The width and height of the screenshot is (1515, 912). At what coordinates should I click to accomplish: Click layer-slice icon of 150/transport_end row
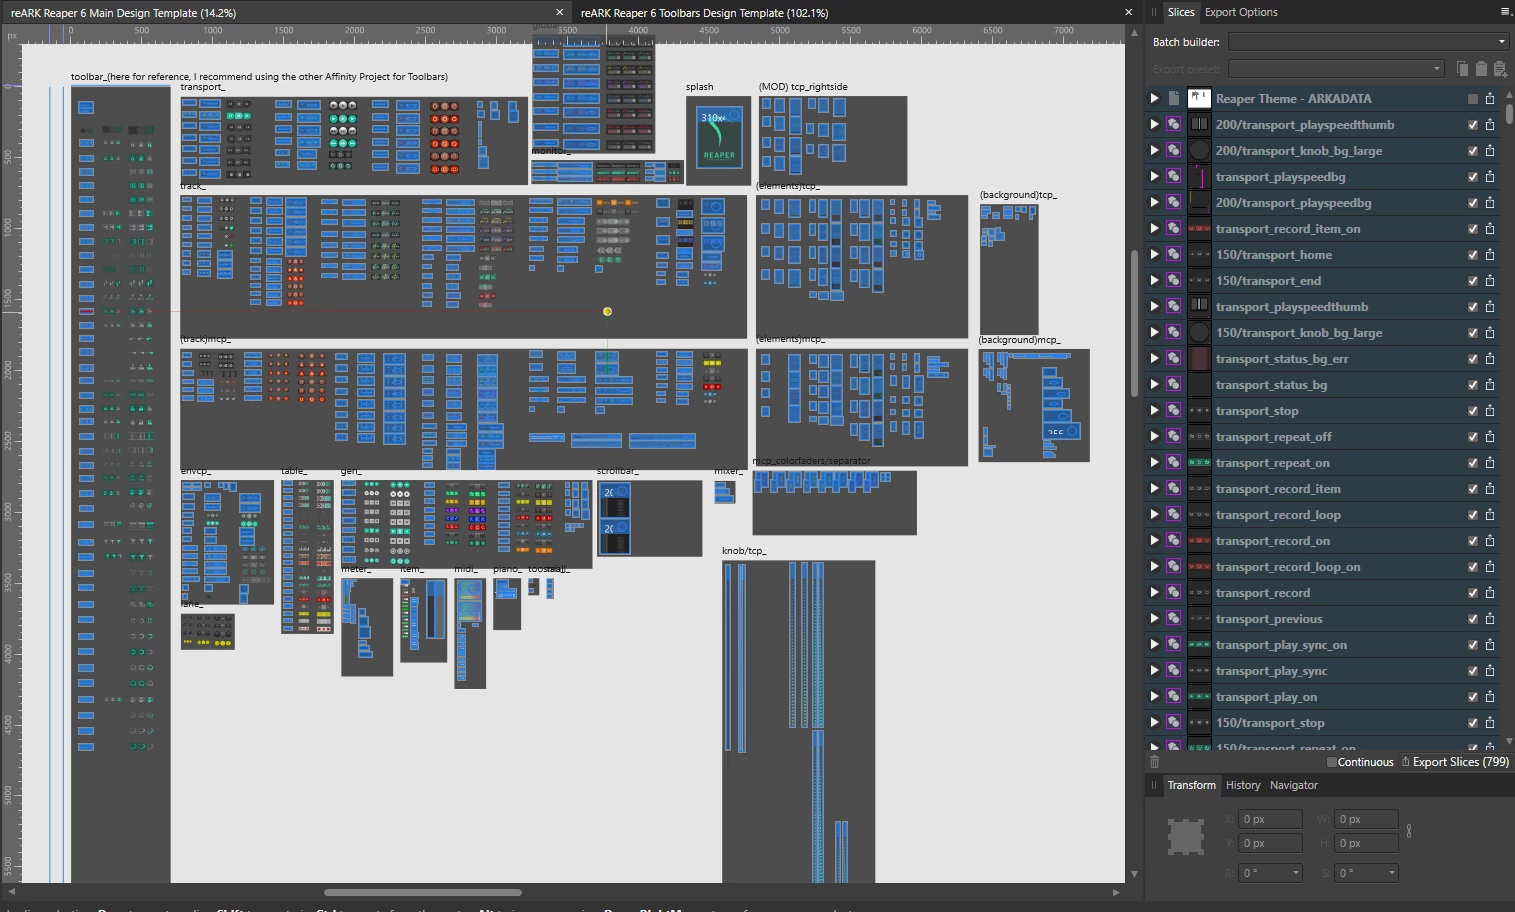[1173, 280]
